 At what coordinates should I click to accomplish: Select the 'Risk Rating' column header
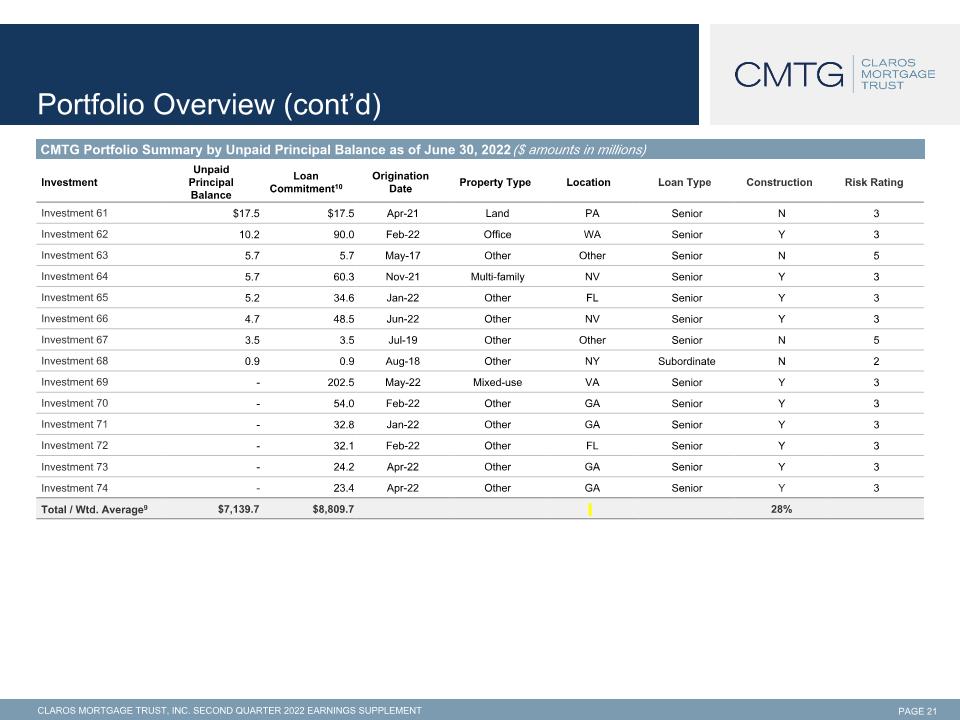tap(874, 182)
